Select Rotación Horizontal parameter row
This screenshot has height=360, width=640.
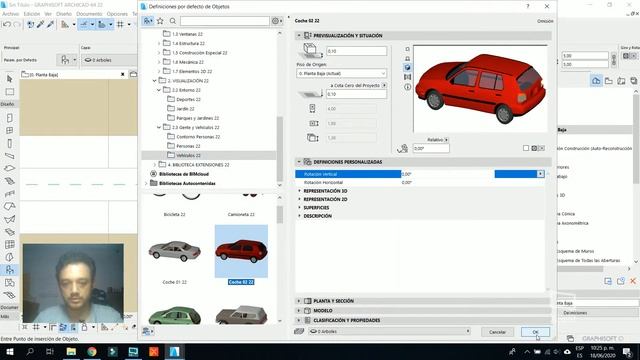point(420,182)
